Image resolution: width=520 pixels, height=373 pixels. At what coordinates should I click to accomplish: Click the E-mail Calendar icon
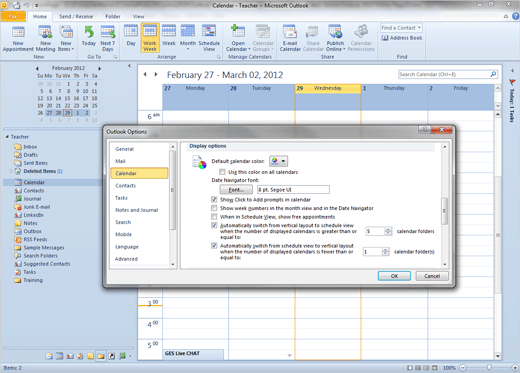click(x=290, y=39)
